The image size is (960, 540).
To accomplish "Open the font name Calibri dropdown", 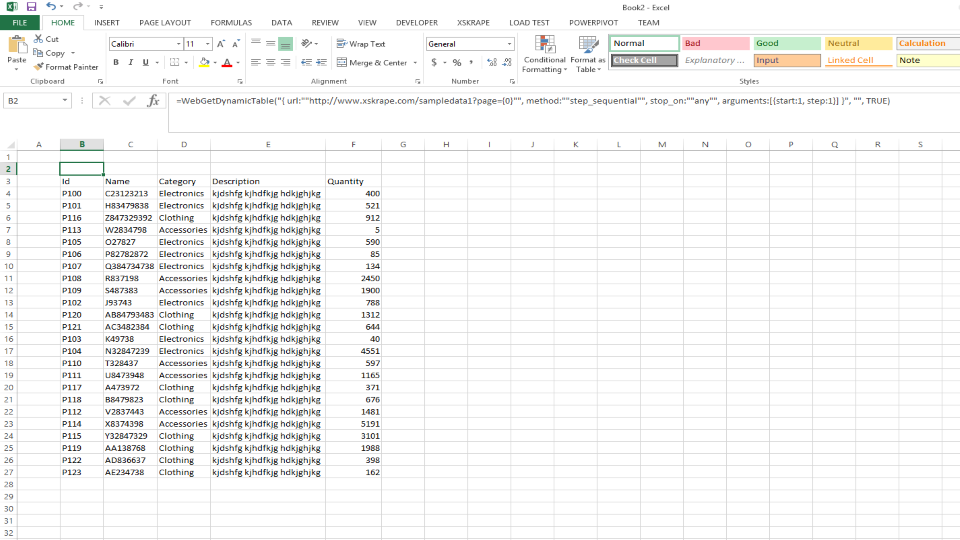I will 178,44.
